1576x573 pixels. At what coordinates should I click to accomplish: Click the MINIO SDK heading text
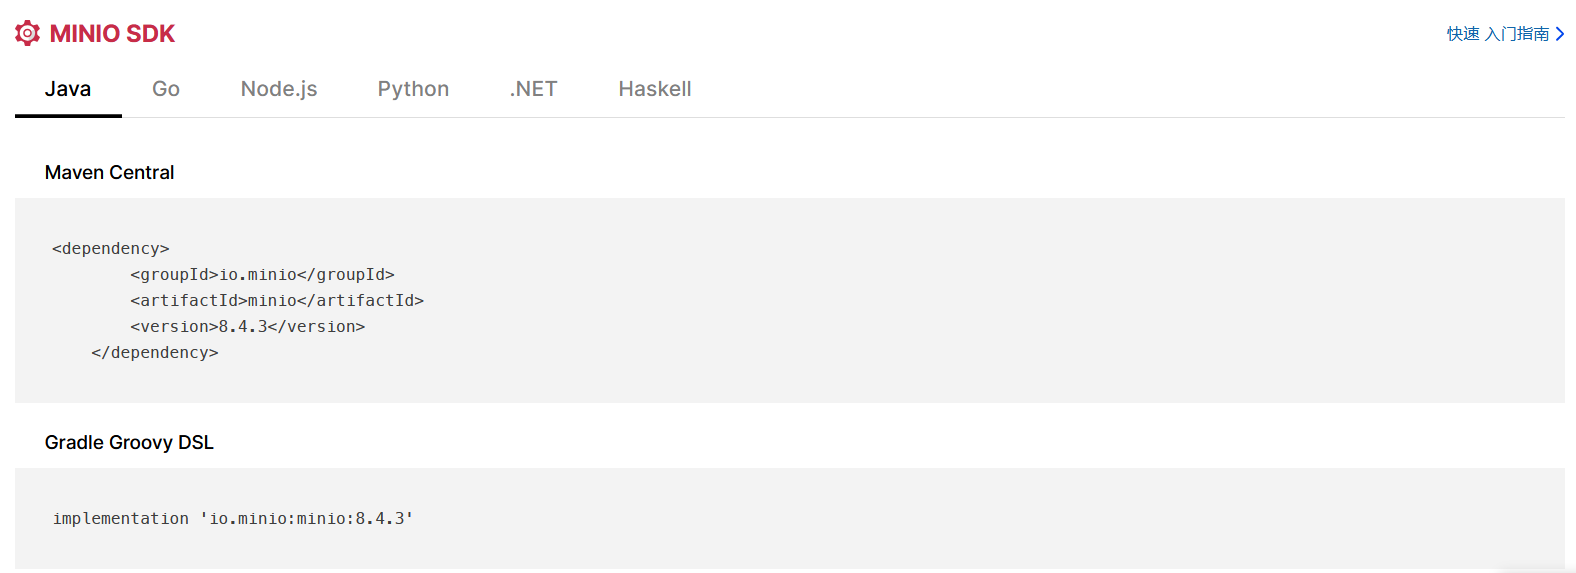pos(112,34)
